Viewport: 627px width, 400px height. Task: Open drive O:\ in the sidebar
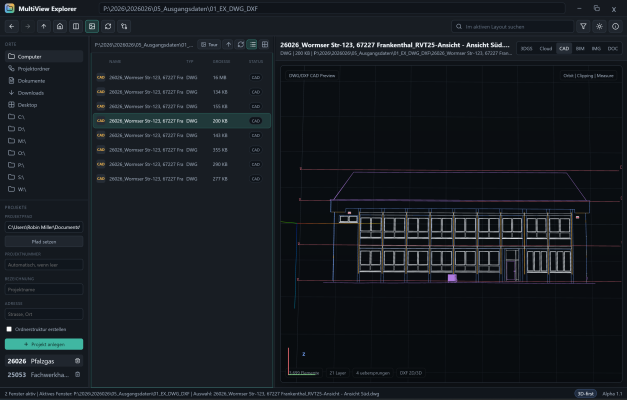[44, 153]
